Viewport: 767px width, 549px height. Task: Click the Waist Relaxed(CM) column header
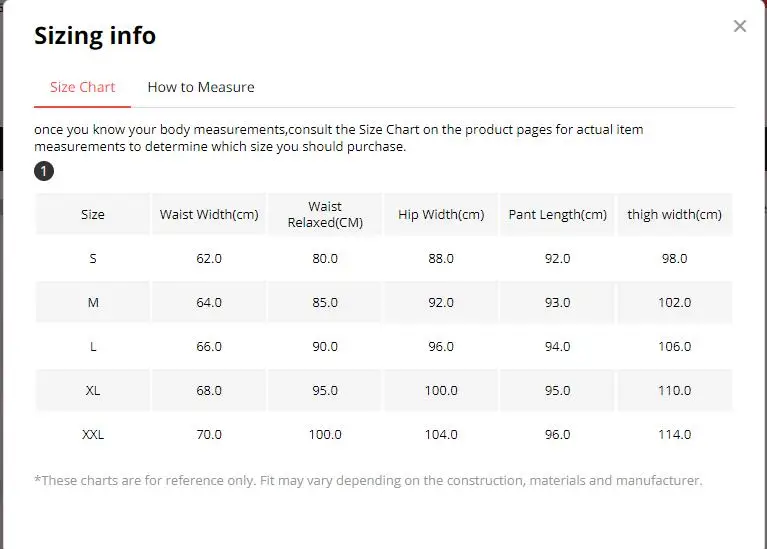click(325, 214)
